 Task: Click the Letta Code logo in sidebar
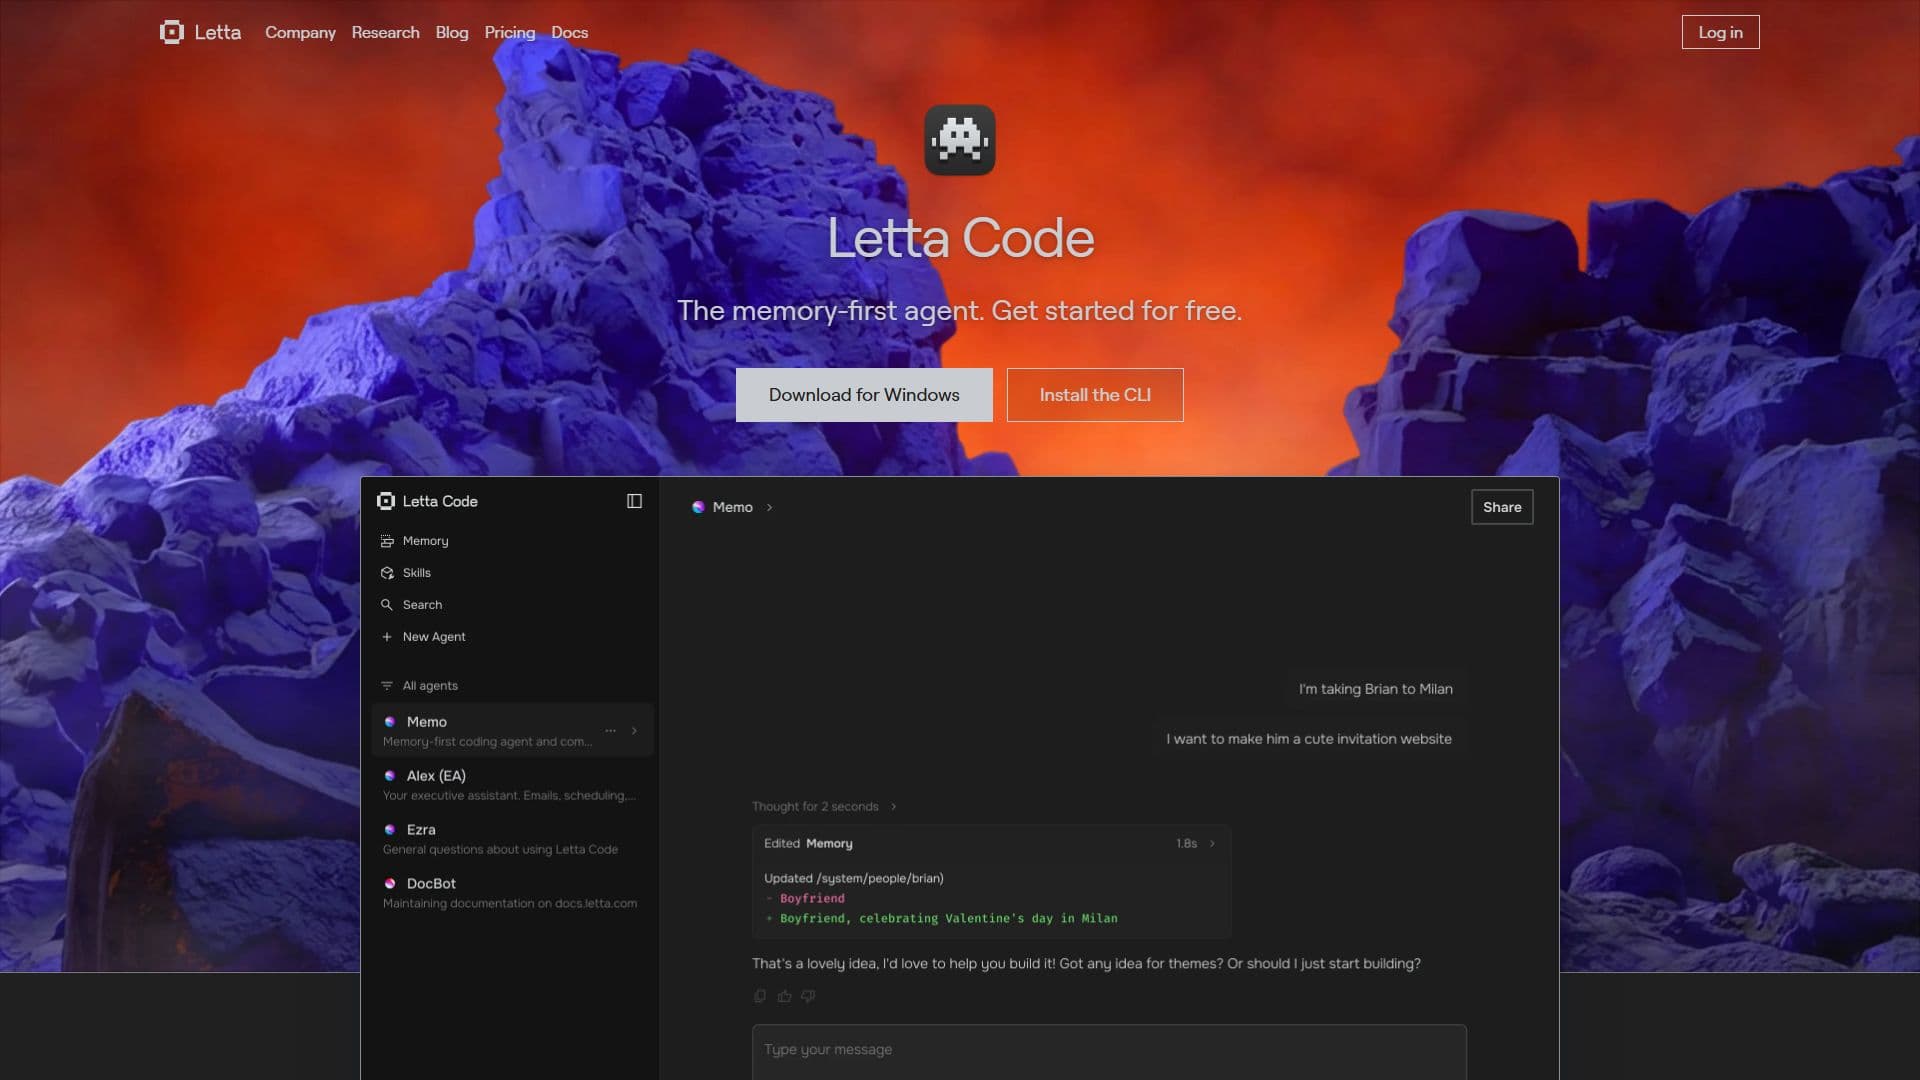[386, 501]
